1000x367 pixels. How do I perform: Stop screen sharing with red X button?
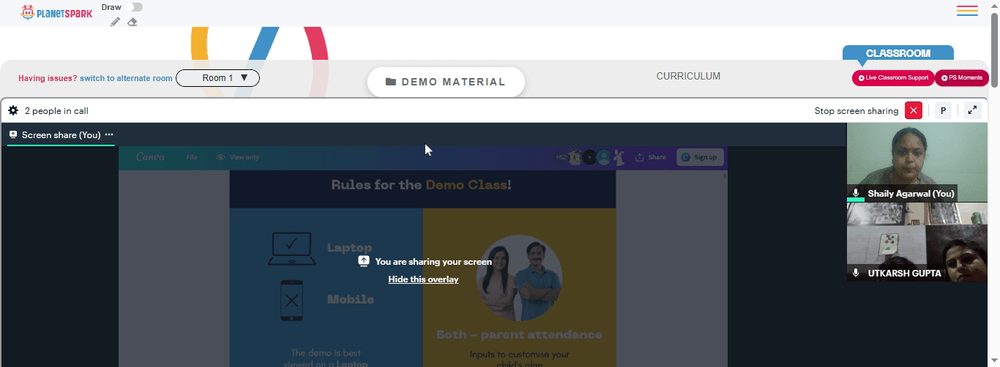[x=914, y=110]
